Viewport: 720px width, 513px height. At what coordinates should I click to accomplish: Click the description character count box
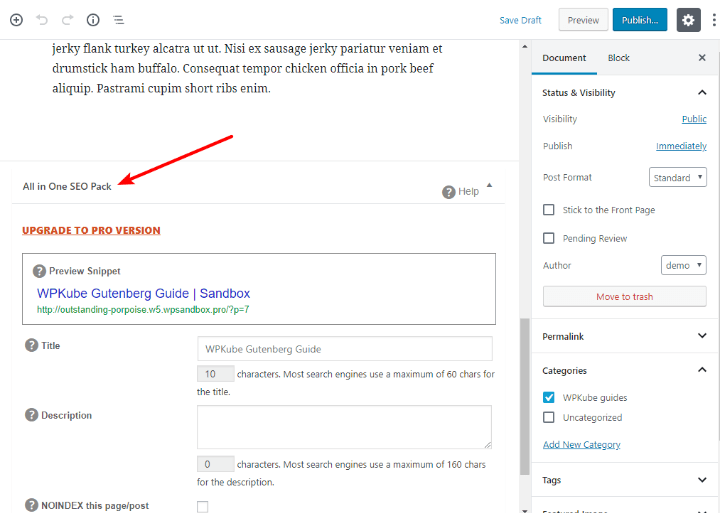(x=216, y=464)
